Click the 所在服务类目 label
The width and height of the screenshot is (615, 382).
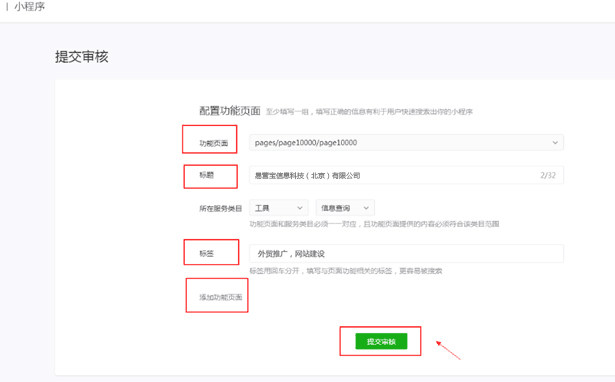coord(220,208)
